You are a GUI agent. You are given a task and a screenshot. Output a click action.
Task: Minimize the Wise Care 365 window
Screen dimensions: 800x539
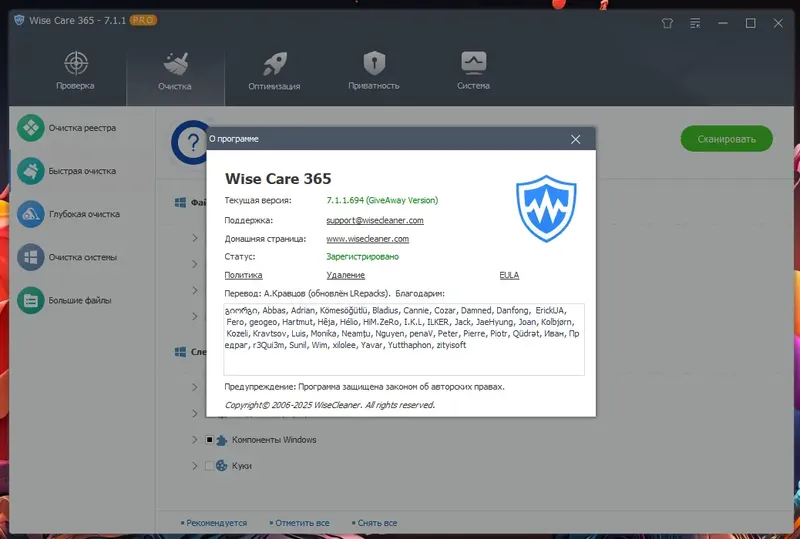(723, 23)
